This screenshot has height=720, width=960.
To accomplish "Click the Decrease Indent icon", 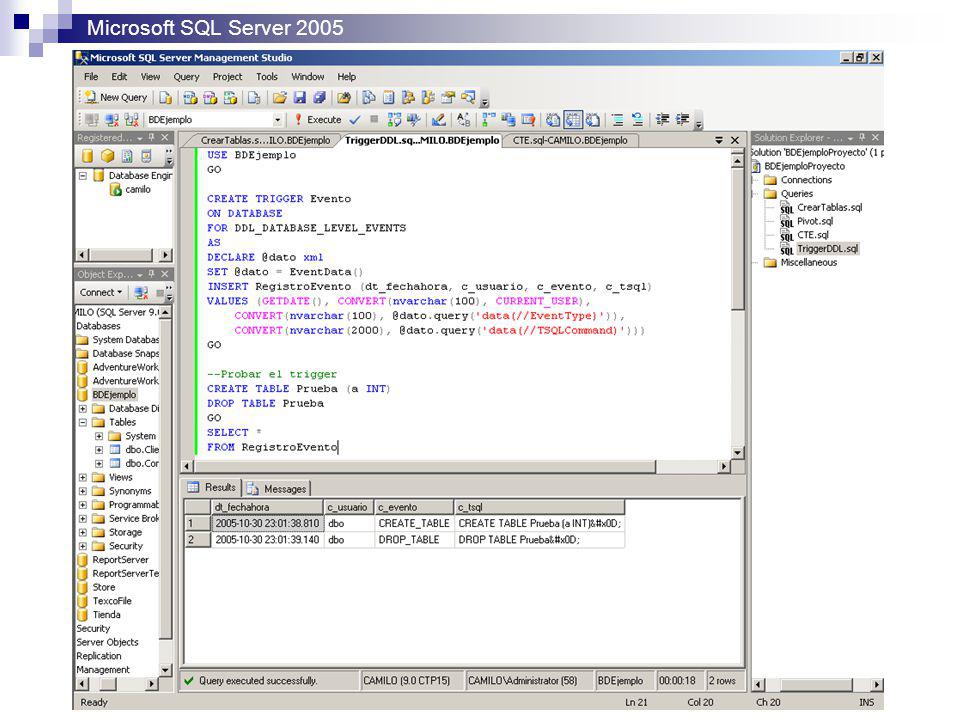I will click(662, 119).
